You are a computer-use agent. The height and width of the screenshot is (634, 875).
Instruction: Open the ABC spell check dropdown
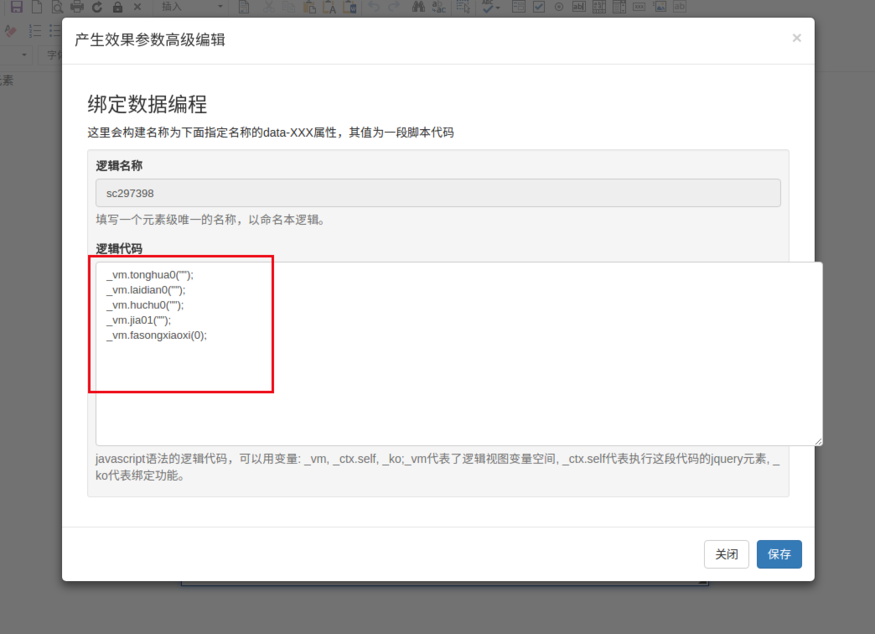pyautogui.click(x=491, y=7)
